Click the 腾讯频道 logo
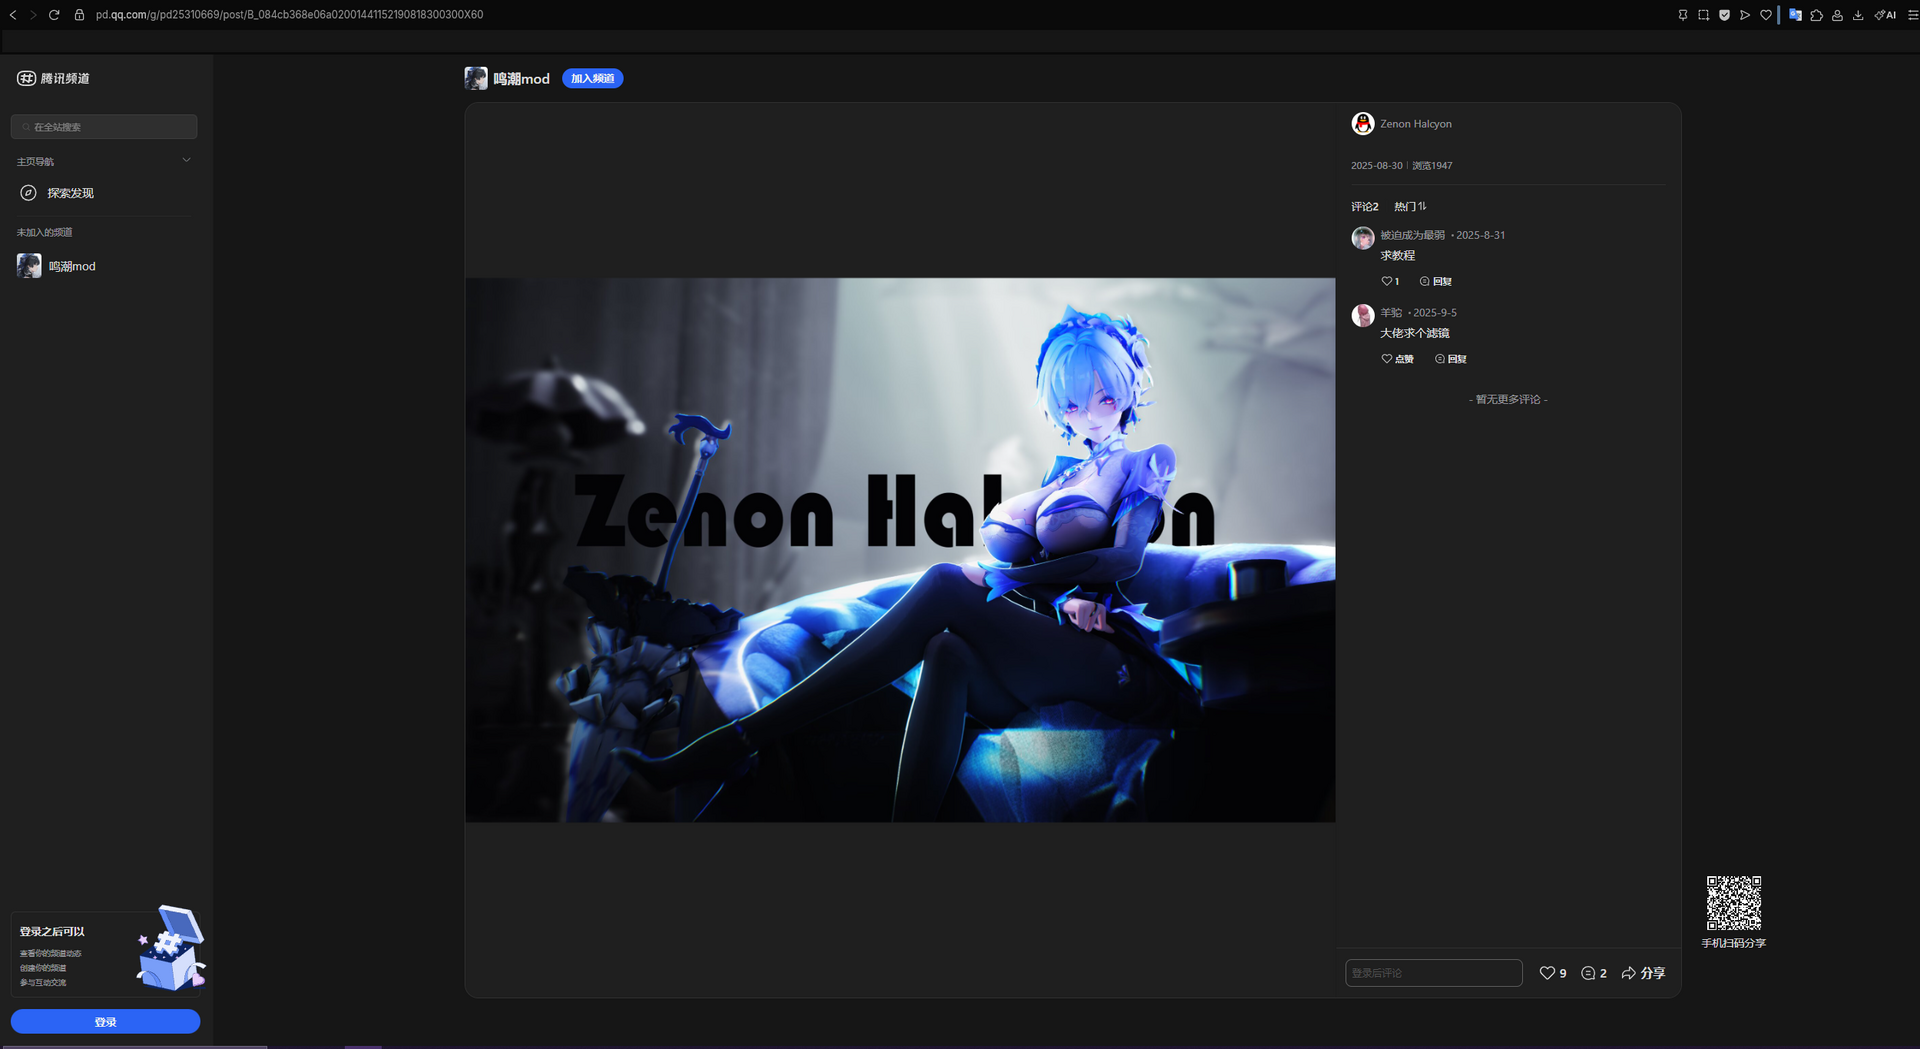Screen dimensions: 1920x1049 [53, 78]
